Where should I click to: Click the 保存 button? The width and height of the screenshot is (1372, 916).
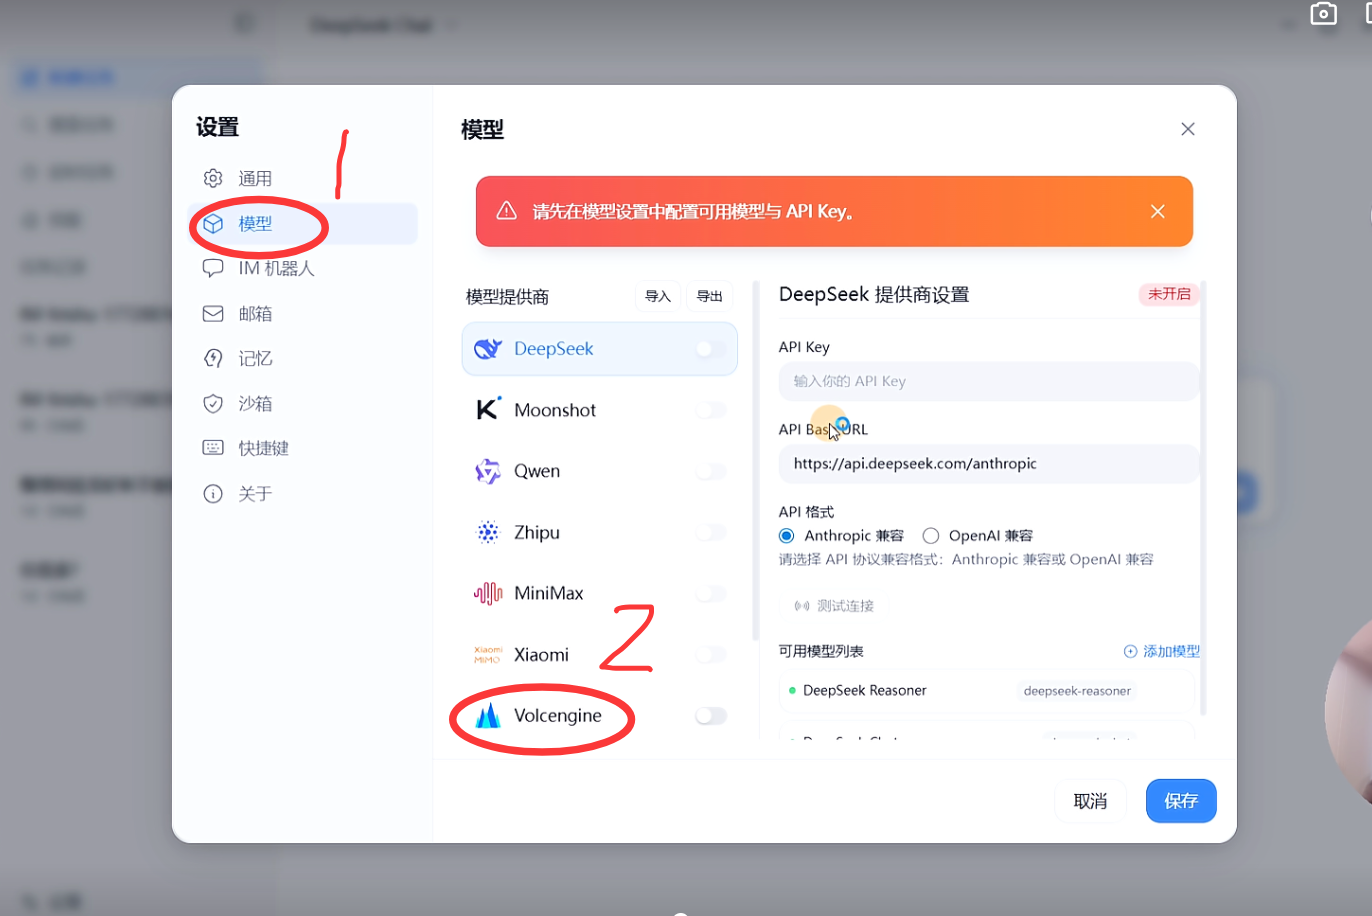(1180, 801)
